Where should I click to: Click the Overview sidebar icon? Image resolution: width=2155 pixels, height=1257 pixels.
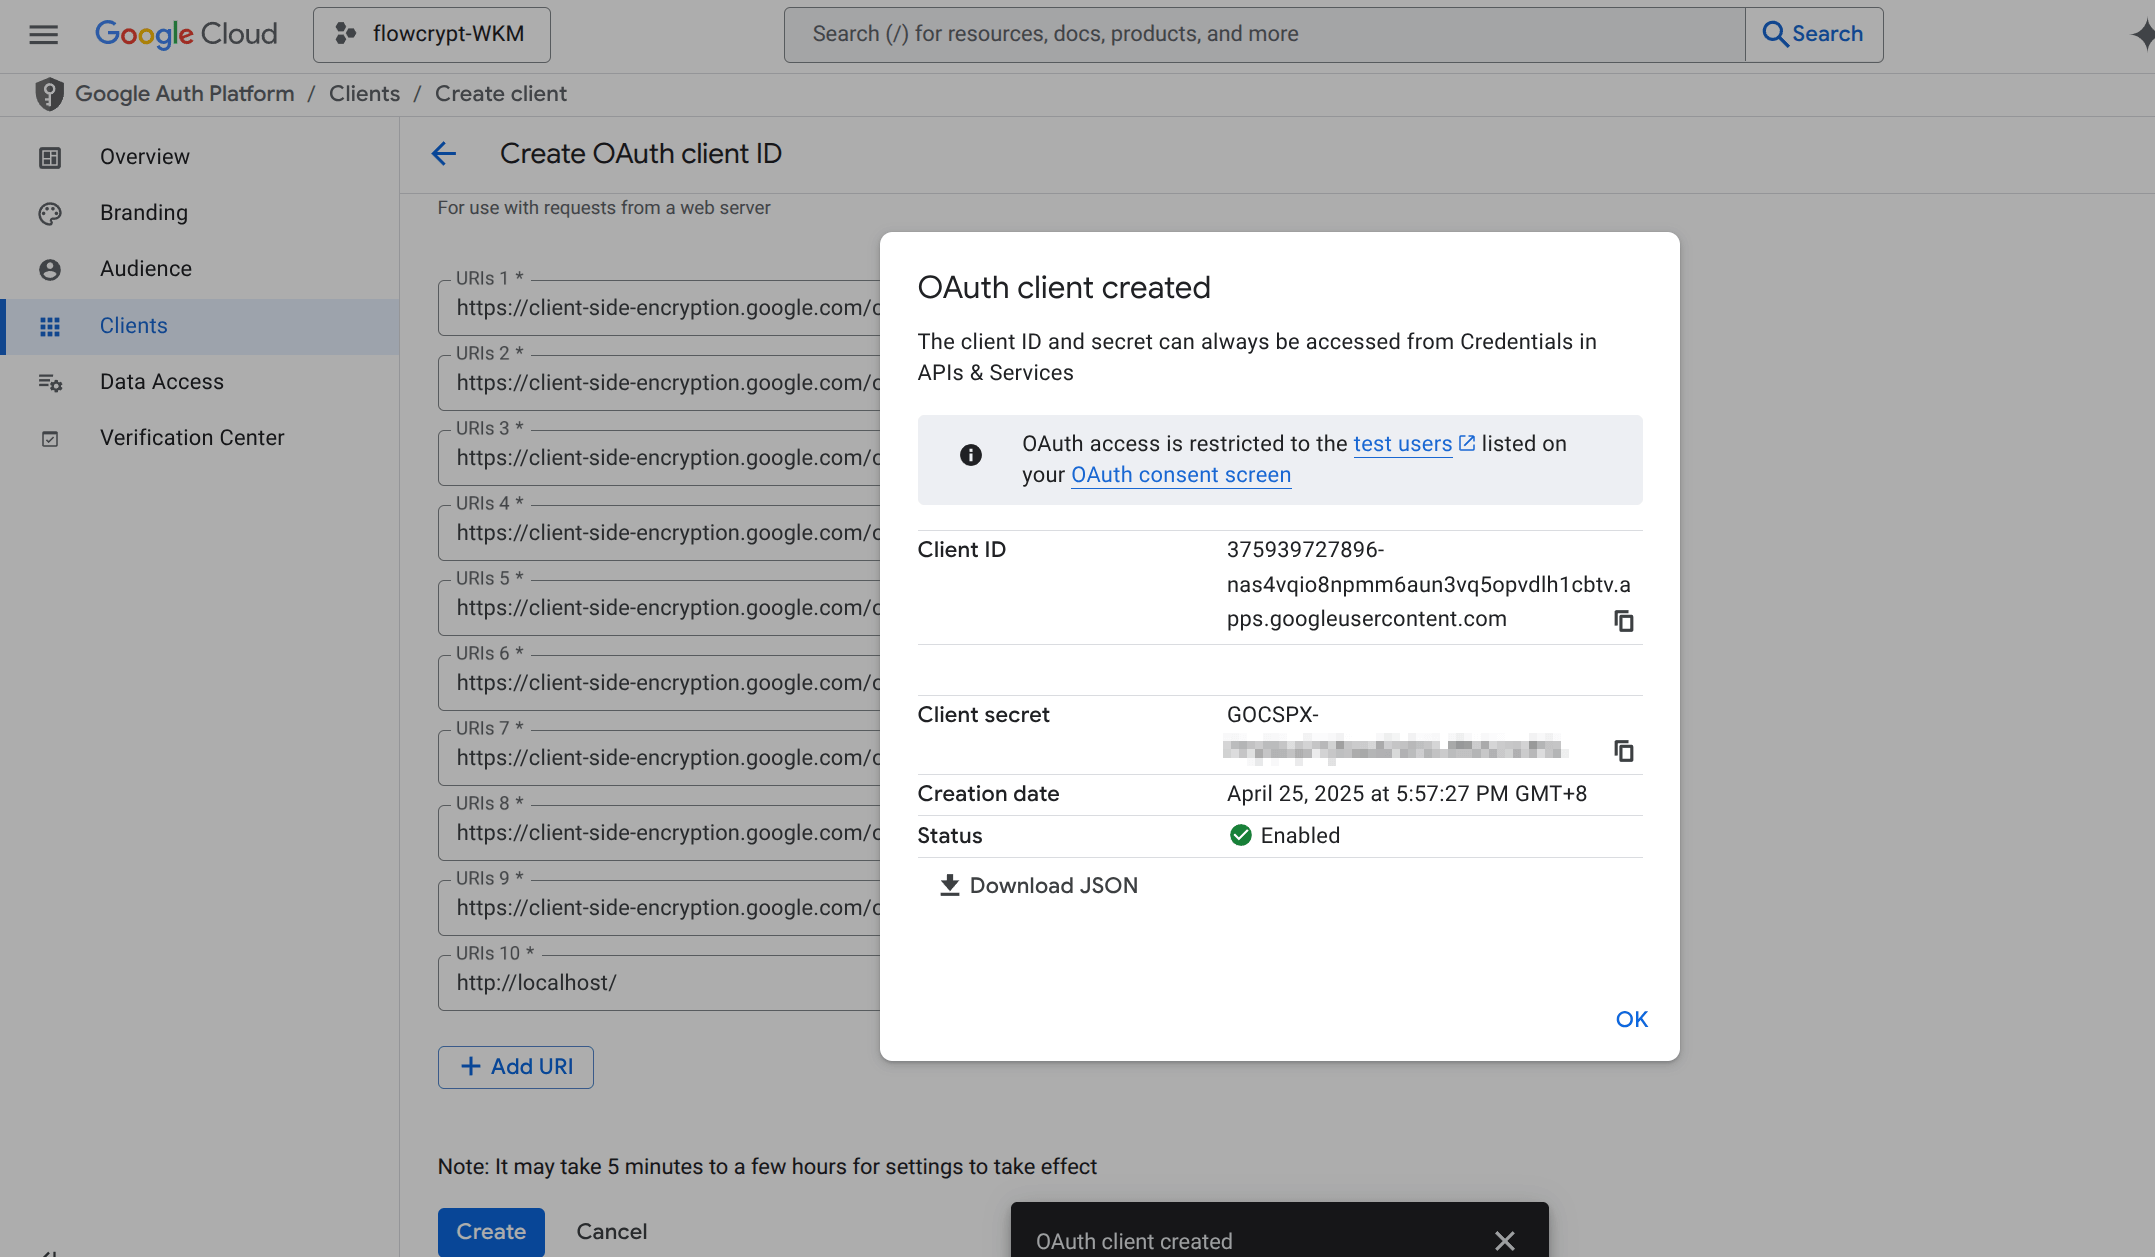tap(50, 157)
